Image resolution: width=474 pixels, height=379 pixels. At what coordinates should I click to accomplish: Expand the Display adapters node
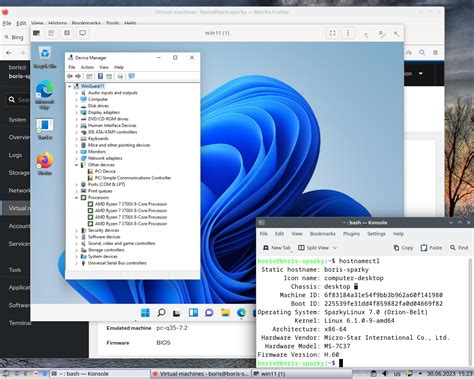[x=76, y=112]
